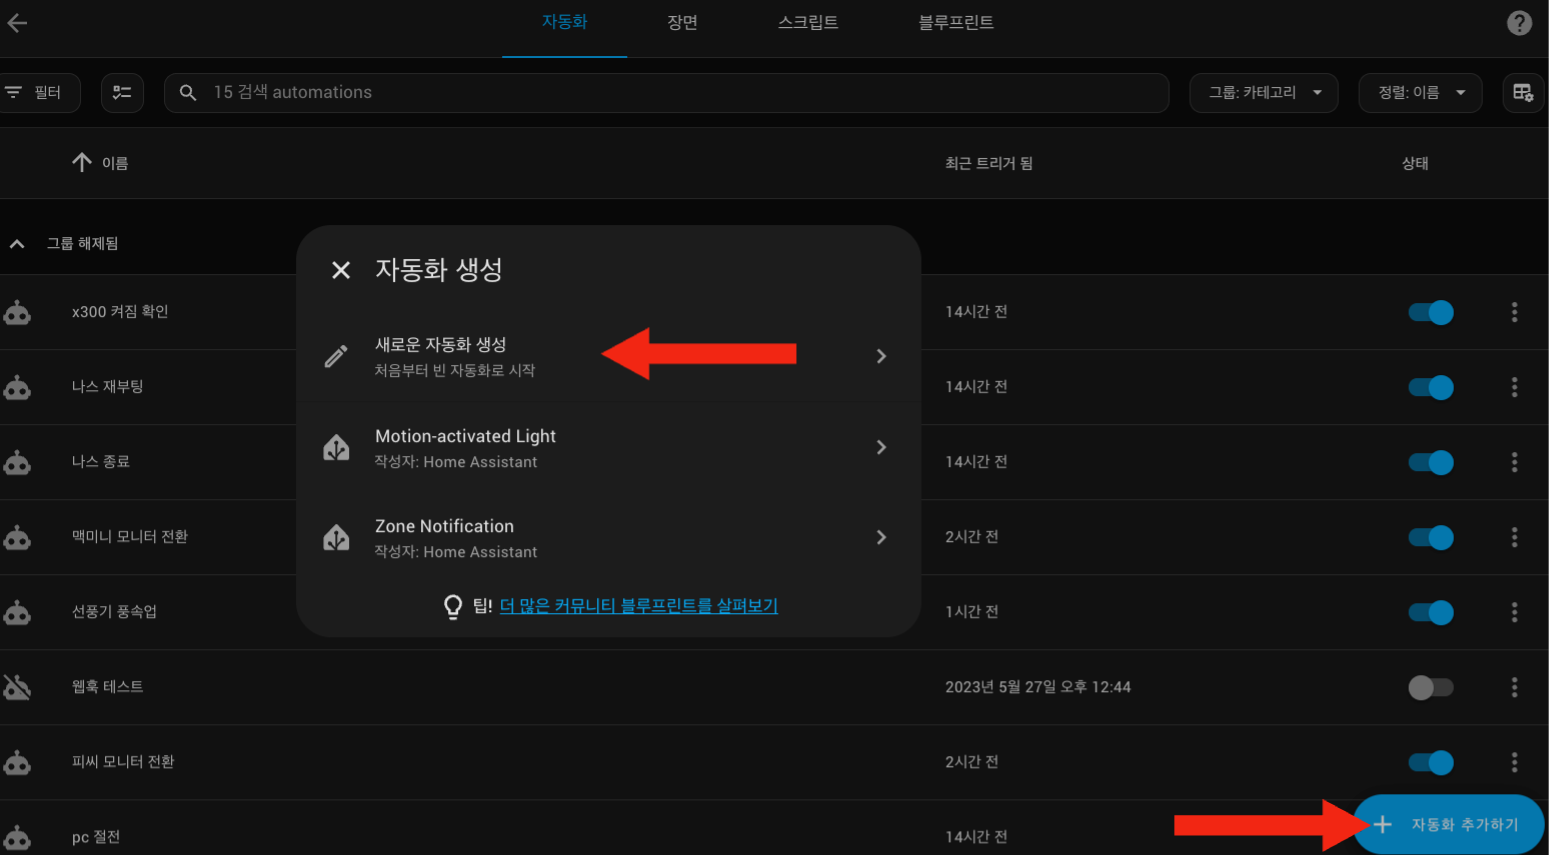This screenshot has width=1549, height=855.
Task: Open the 정렬: 이름 sort dropdown
Action: tap(1420, 93)
